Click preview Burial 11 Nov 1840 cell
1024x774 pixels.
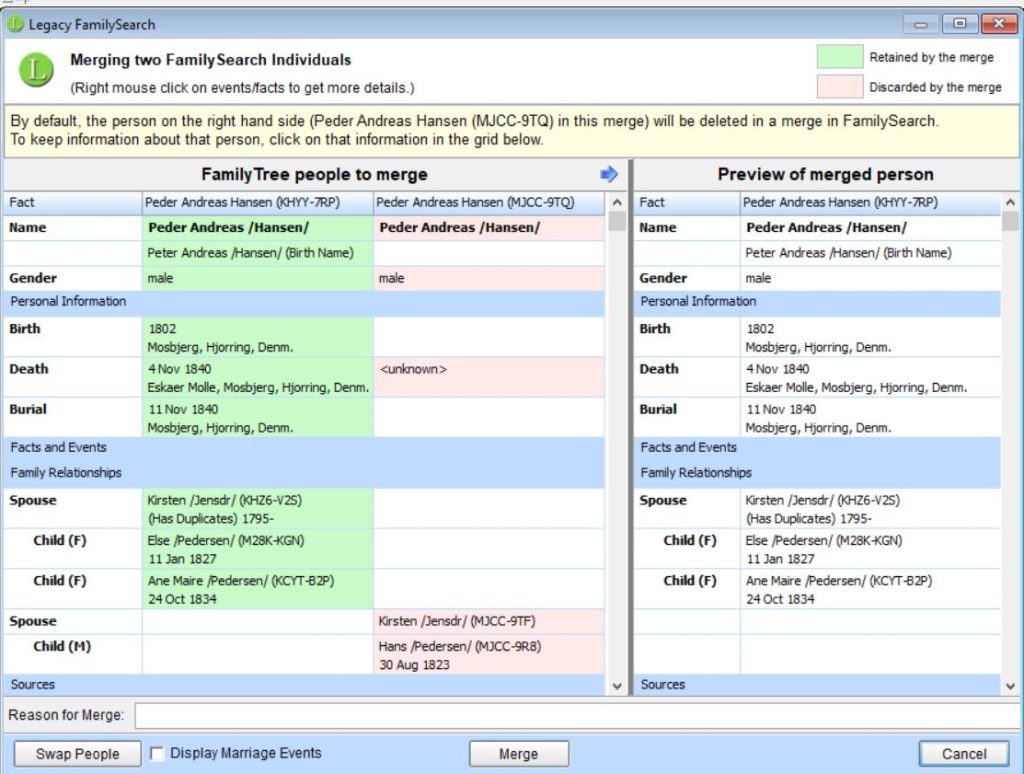(x=871, y=418)
